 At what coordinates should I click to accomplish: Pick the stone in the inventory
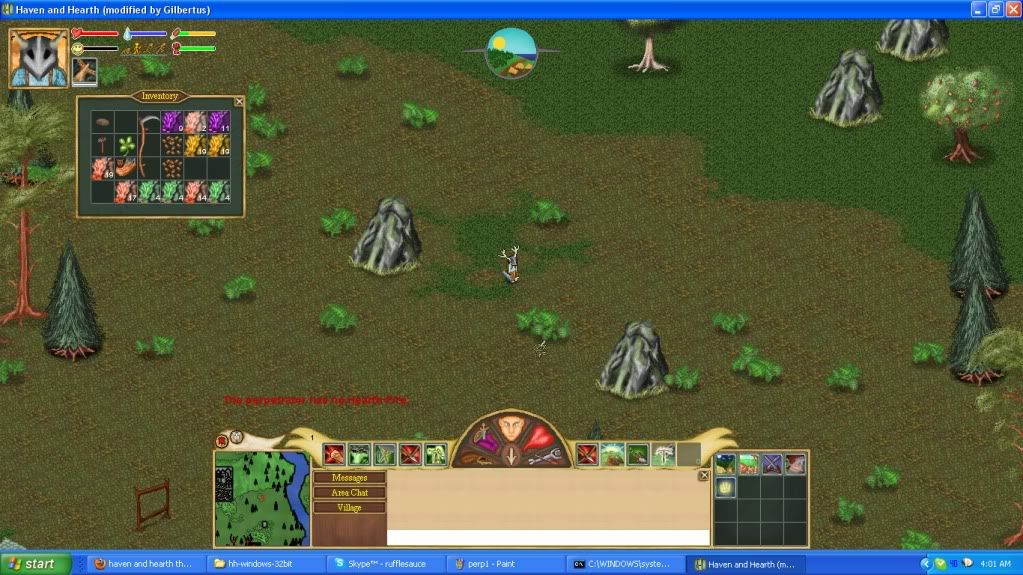click(x=102, y=122)
